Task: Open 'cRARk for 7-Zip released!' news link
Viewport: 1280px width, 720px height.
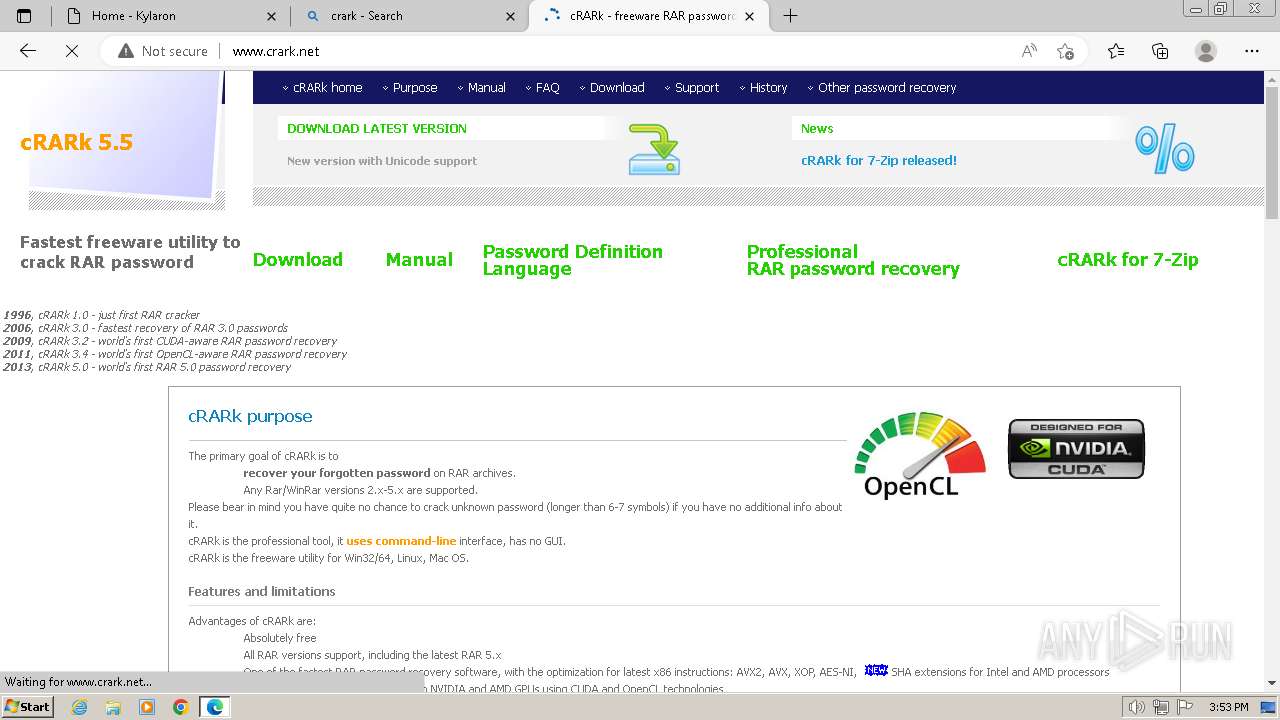Action: pos(879,160)
